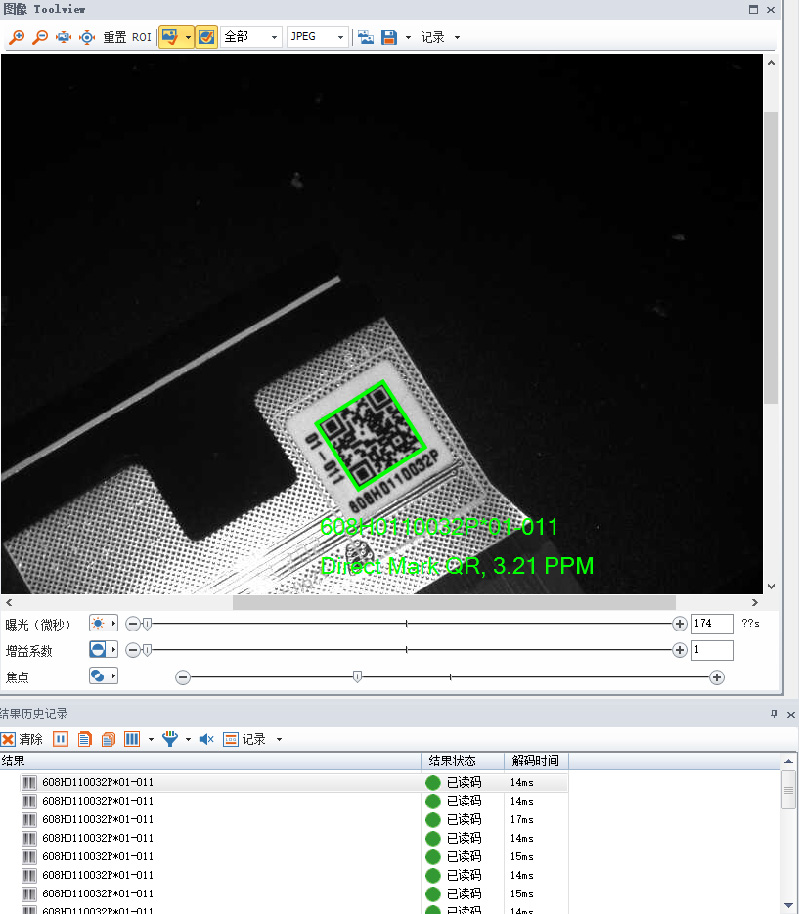Click the focus mode icon
Viewport: 799px width, 914px height.
pyautogui.click(x=98, y=676)
